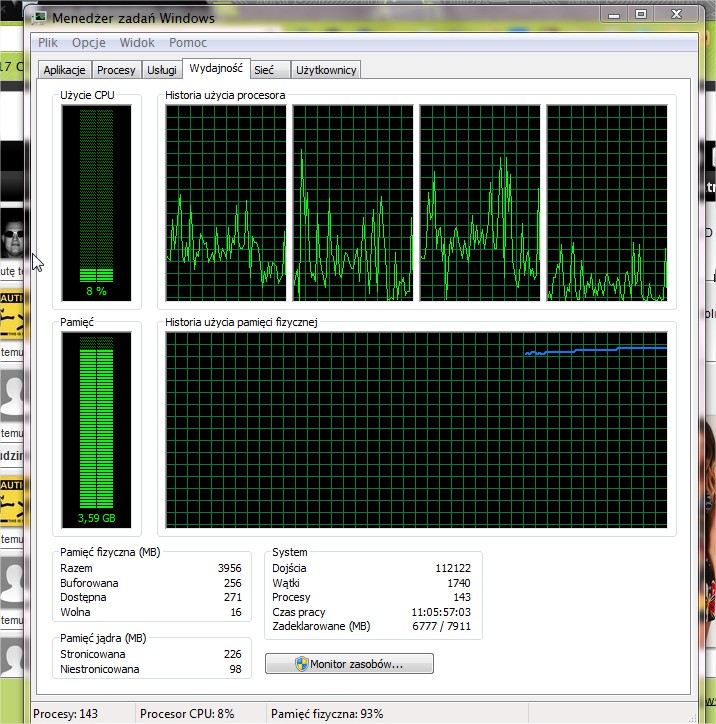Click status bar text Procesy: 143
This screenshot has height=724, width=716.
tap(65, 713)
